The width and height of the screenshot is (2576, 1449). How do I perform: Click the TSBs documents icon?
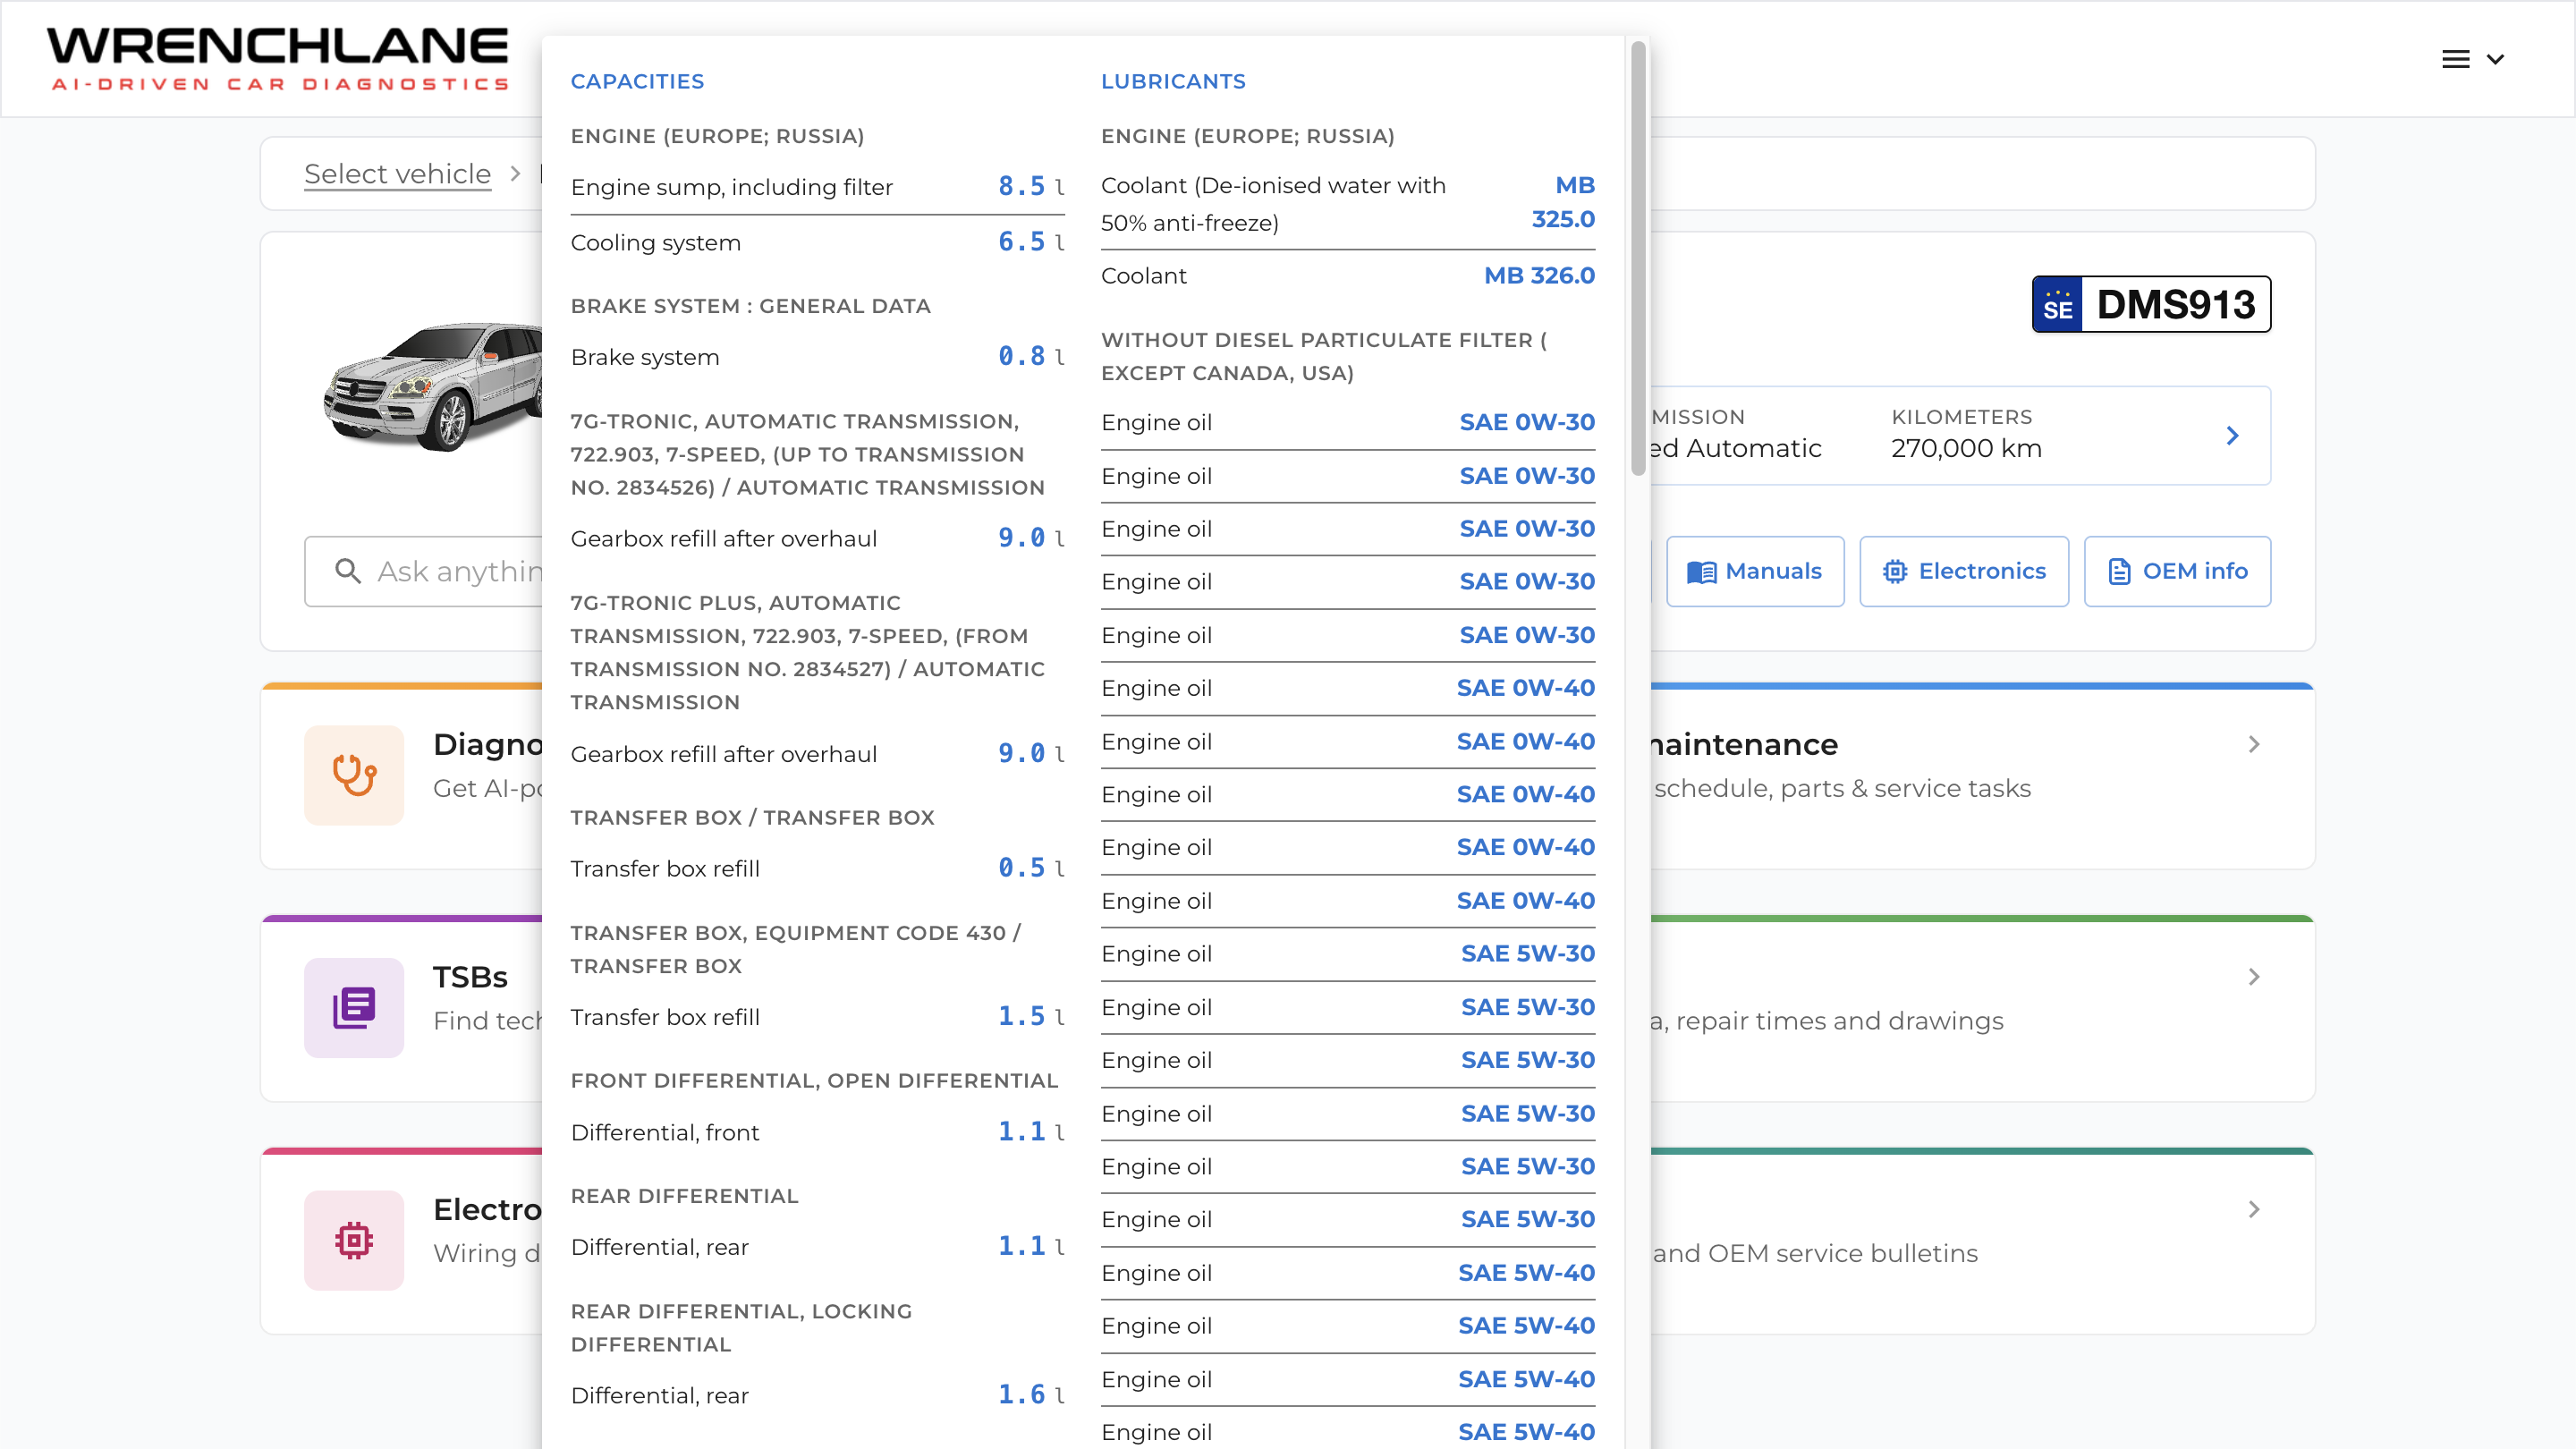pos(354,1008)
